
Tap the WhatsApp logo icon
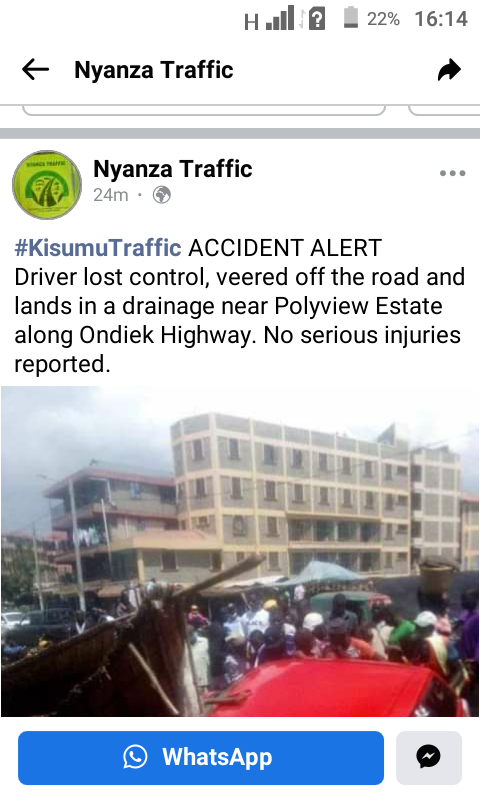click(135, 757)
